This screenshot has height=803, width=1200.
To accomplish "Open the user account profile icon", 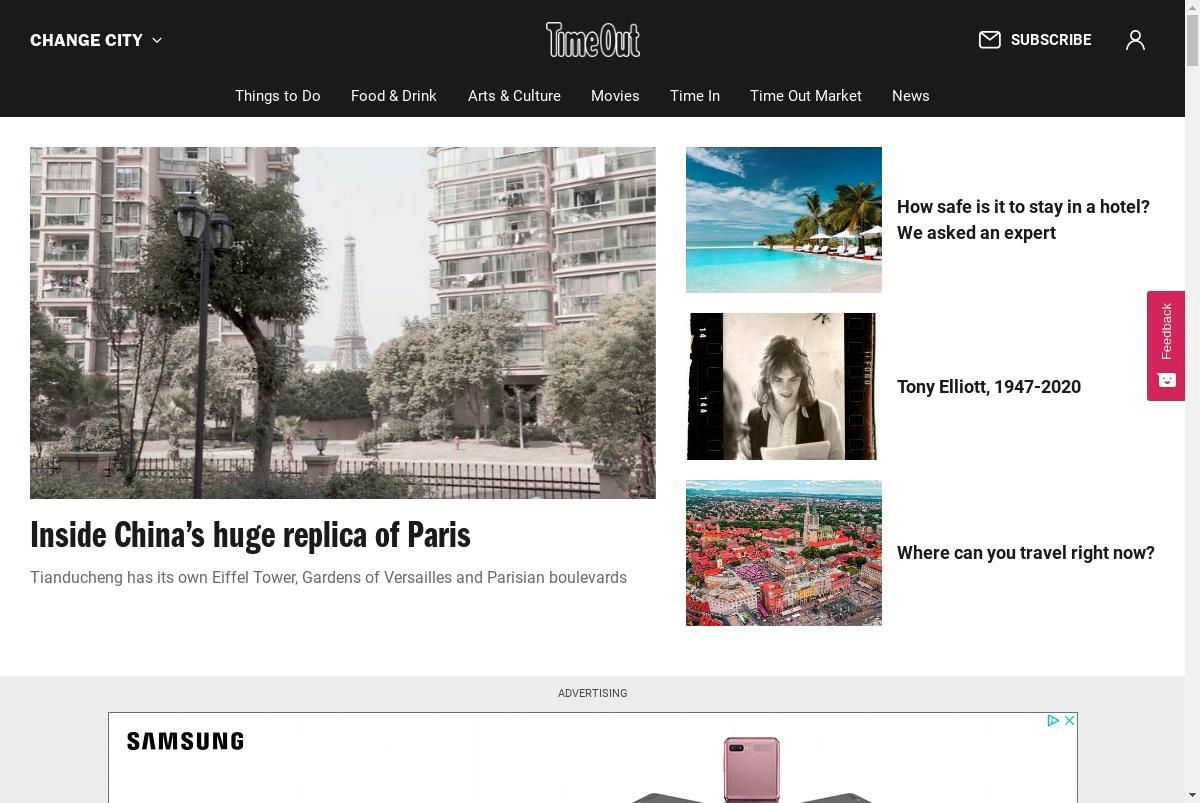I will 1135,40.
